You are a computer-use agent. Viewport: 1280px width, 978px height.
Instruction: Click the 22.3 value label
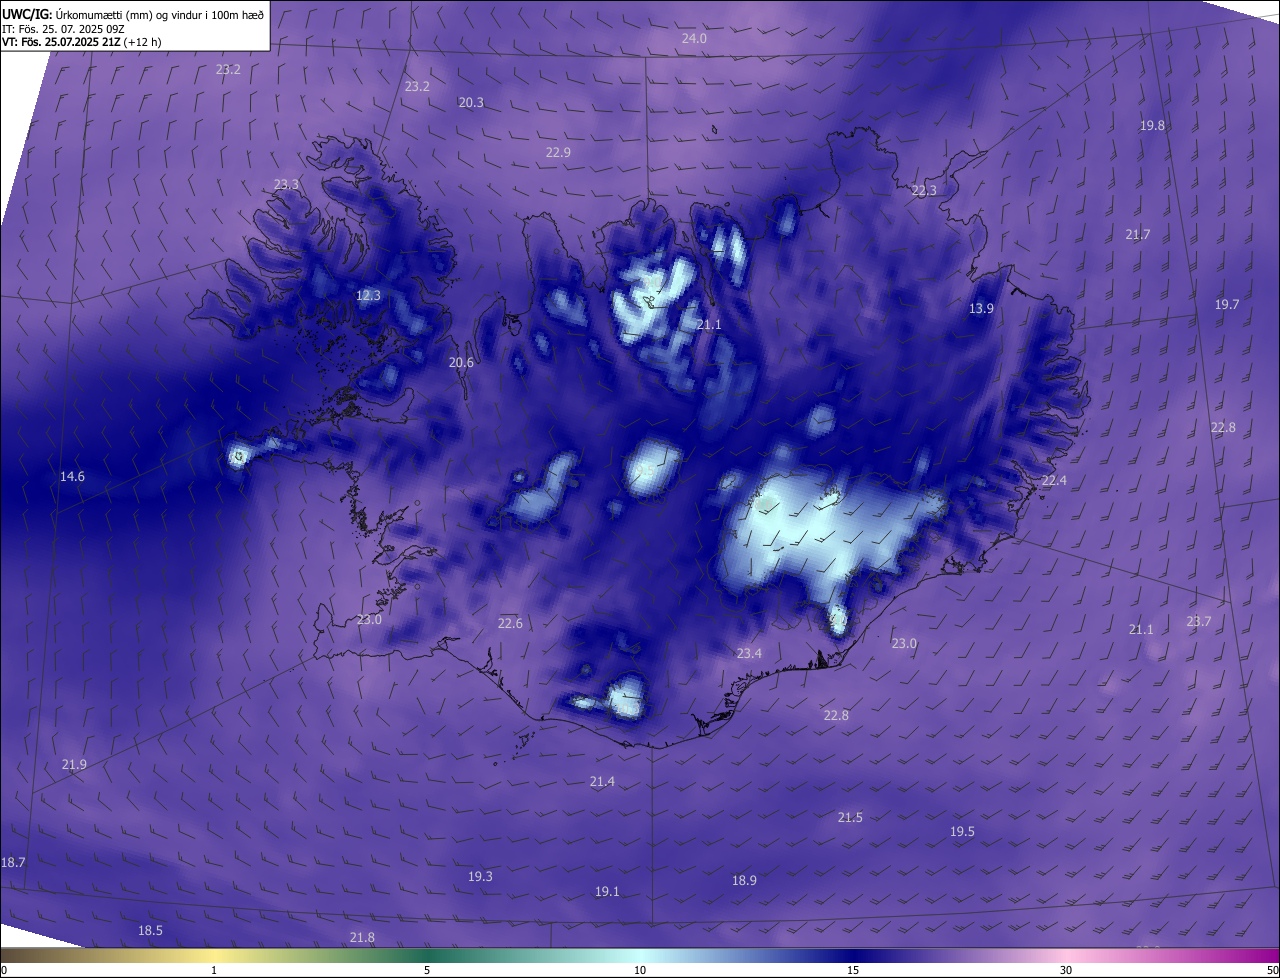(924, 190)
